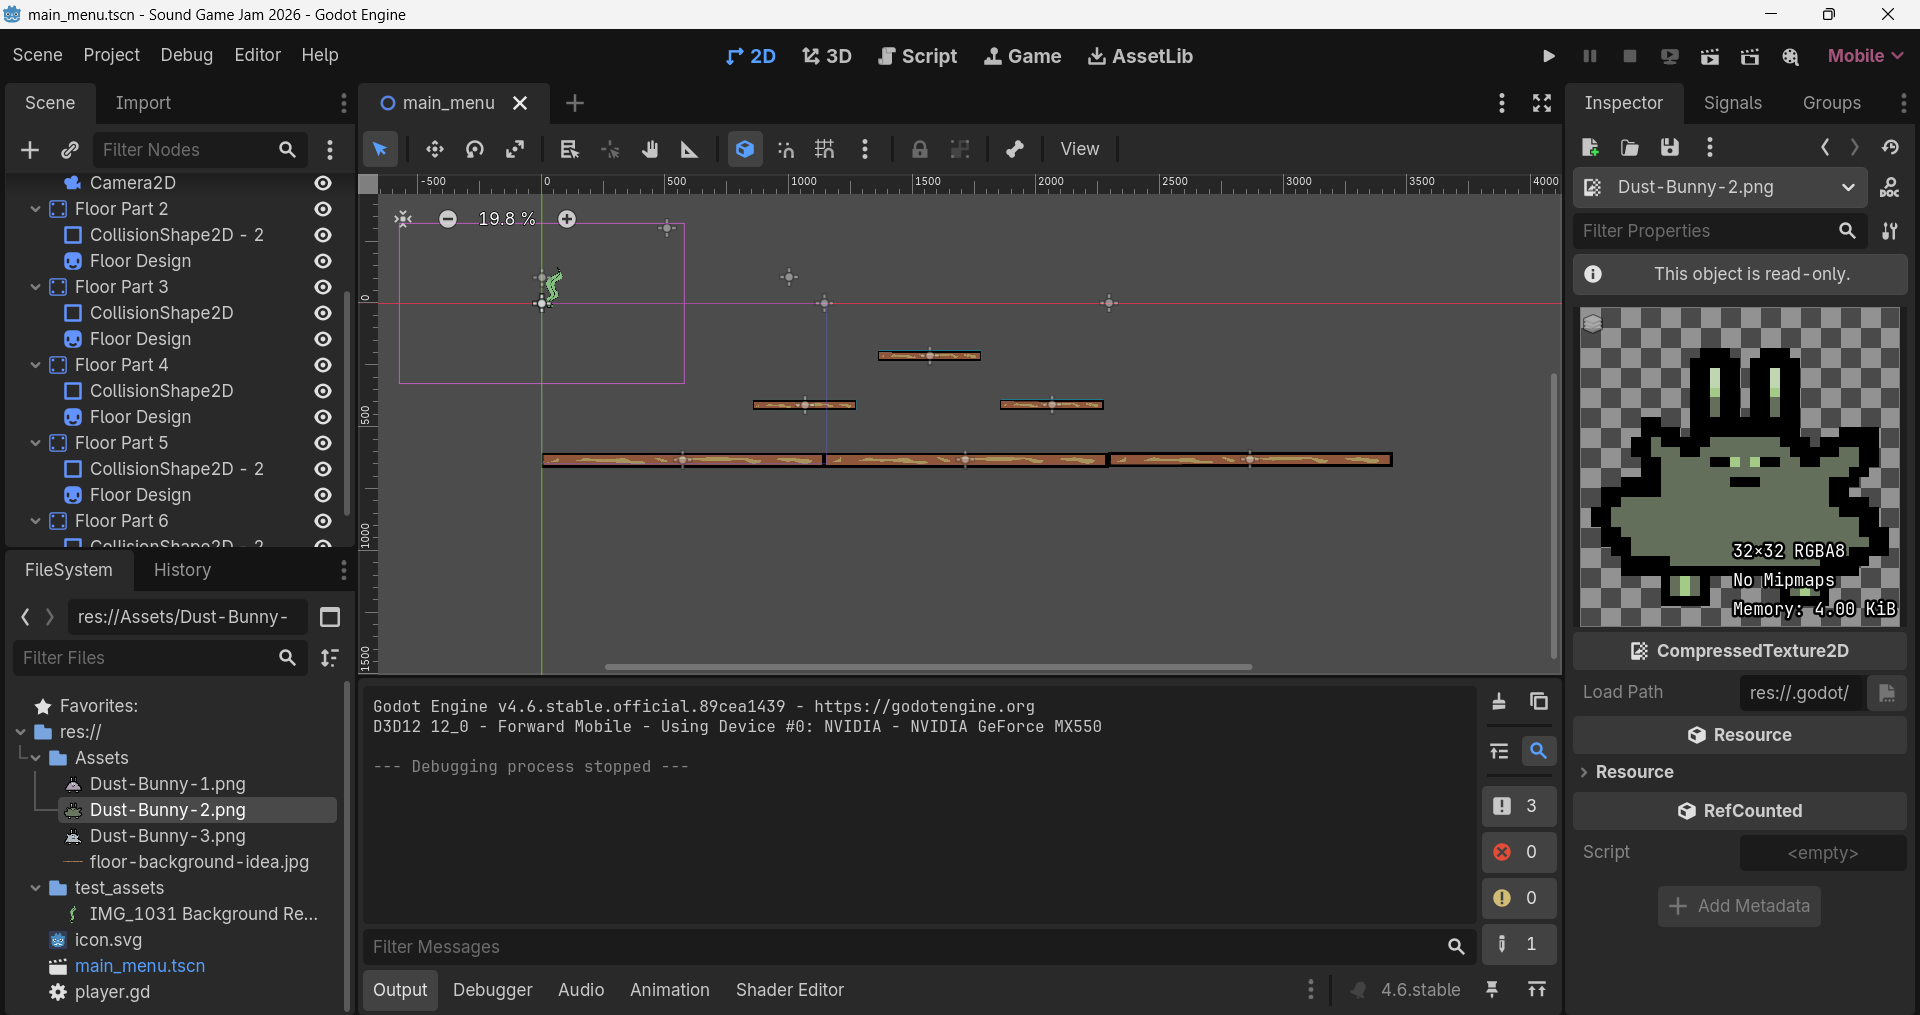1920x1015 pixels.
Task: Open the skeleton options bone tool
Action: [1015, 149]
